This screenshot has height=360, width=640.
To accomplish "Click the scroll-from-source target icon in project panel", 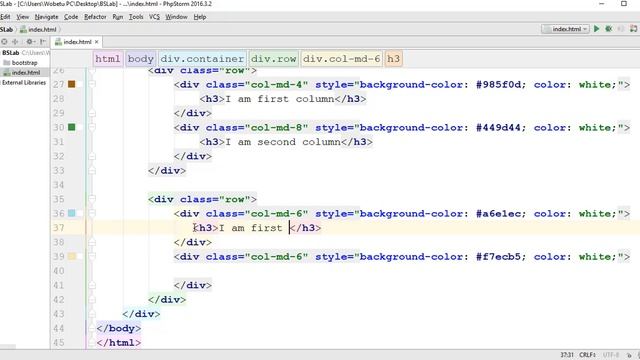I will [x=4, y=42].
